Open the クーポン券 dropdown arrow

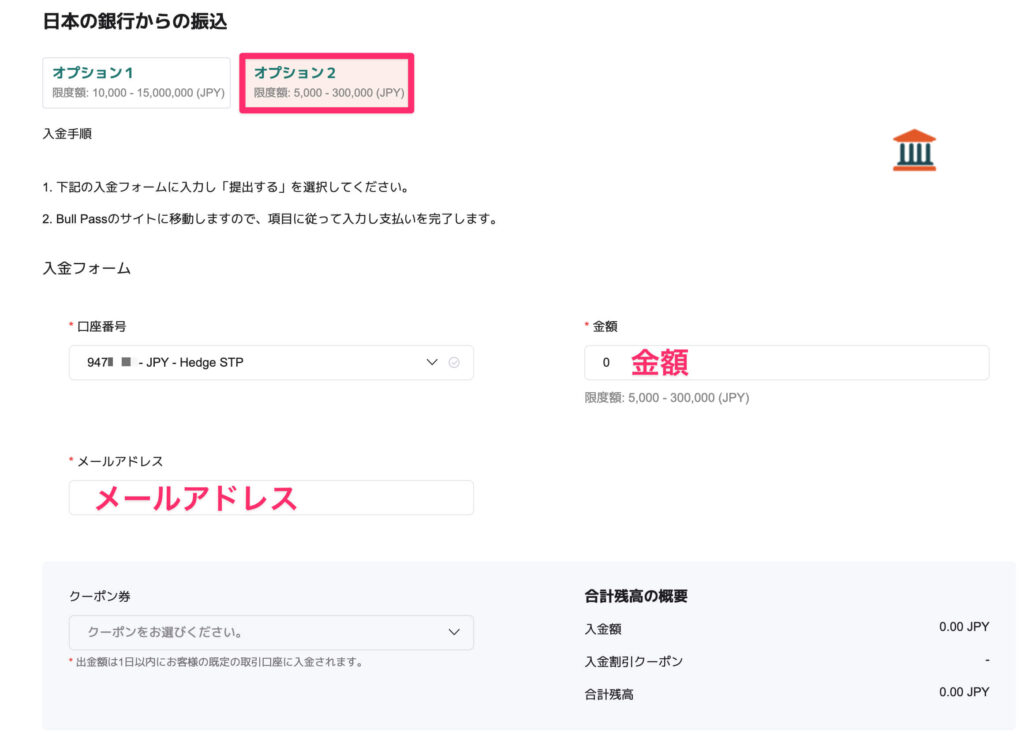454,632
